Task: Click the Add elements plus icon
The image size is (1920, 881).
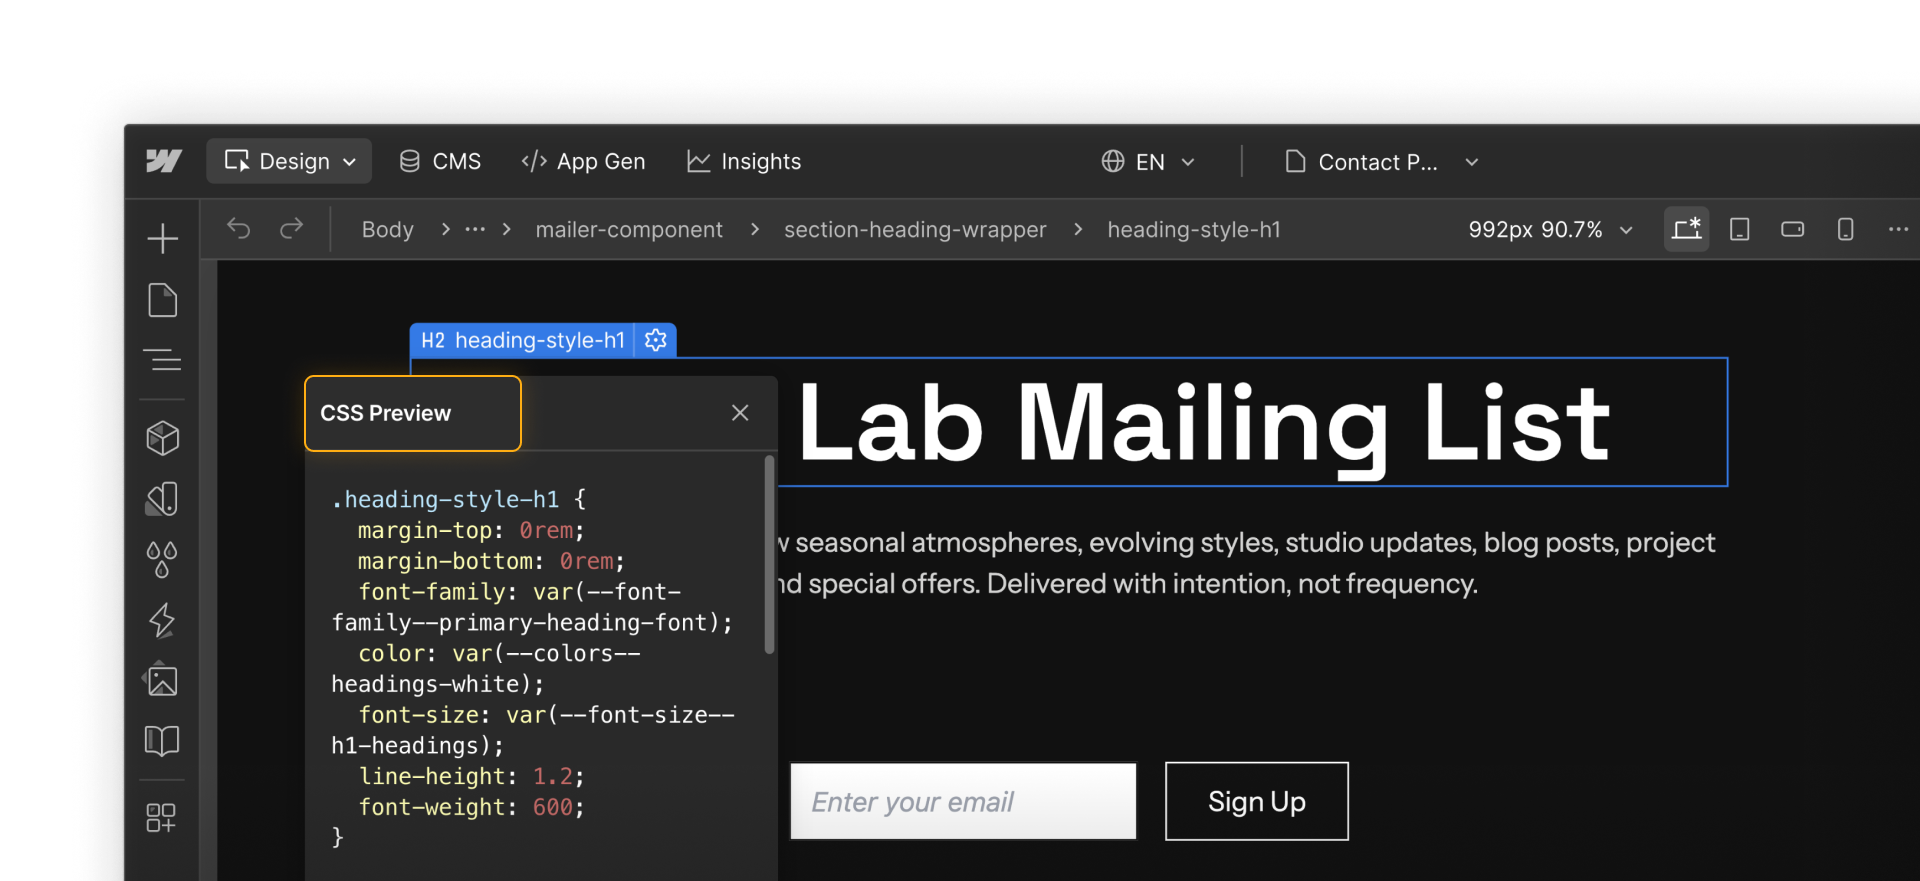Action: pos(162,238)
